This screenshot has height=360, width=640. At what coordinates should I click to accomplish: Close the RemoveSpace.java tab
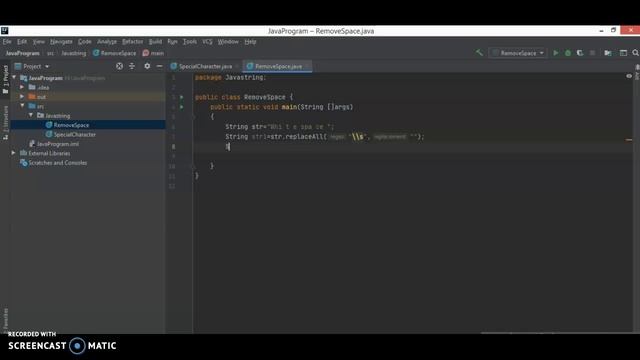tap(307, 66)
